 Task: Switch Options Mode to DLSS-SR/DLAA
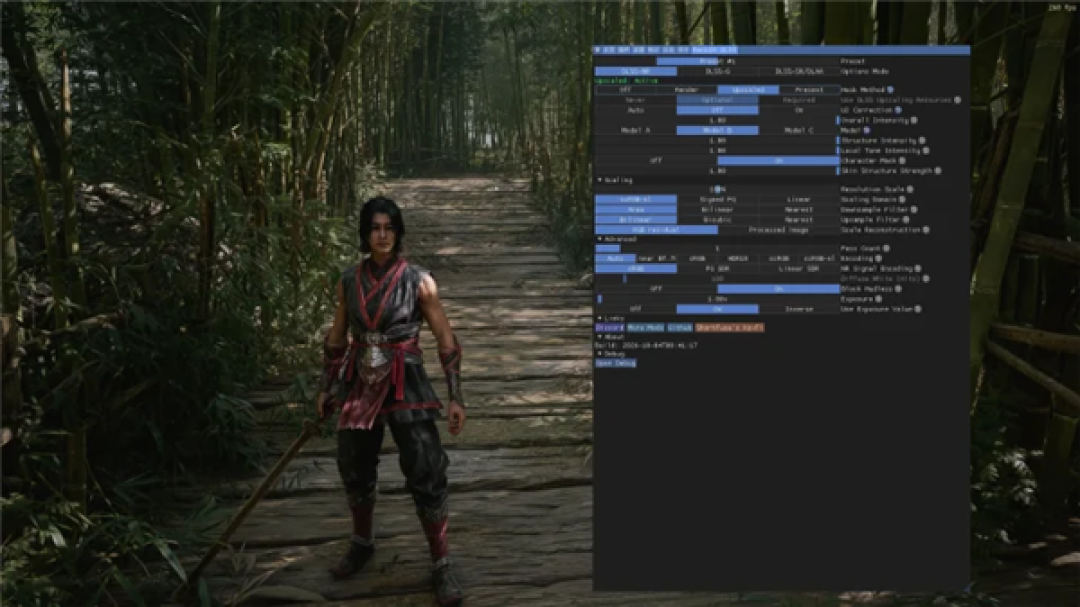point(799,71)
